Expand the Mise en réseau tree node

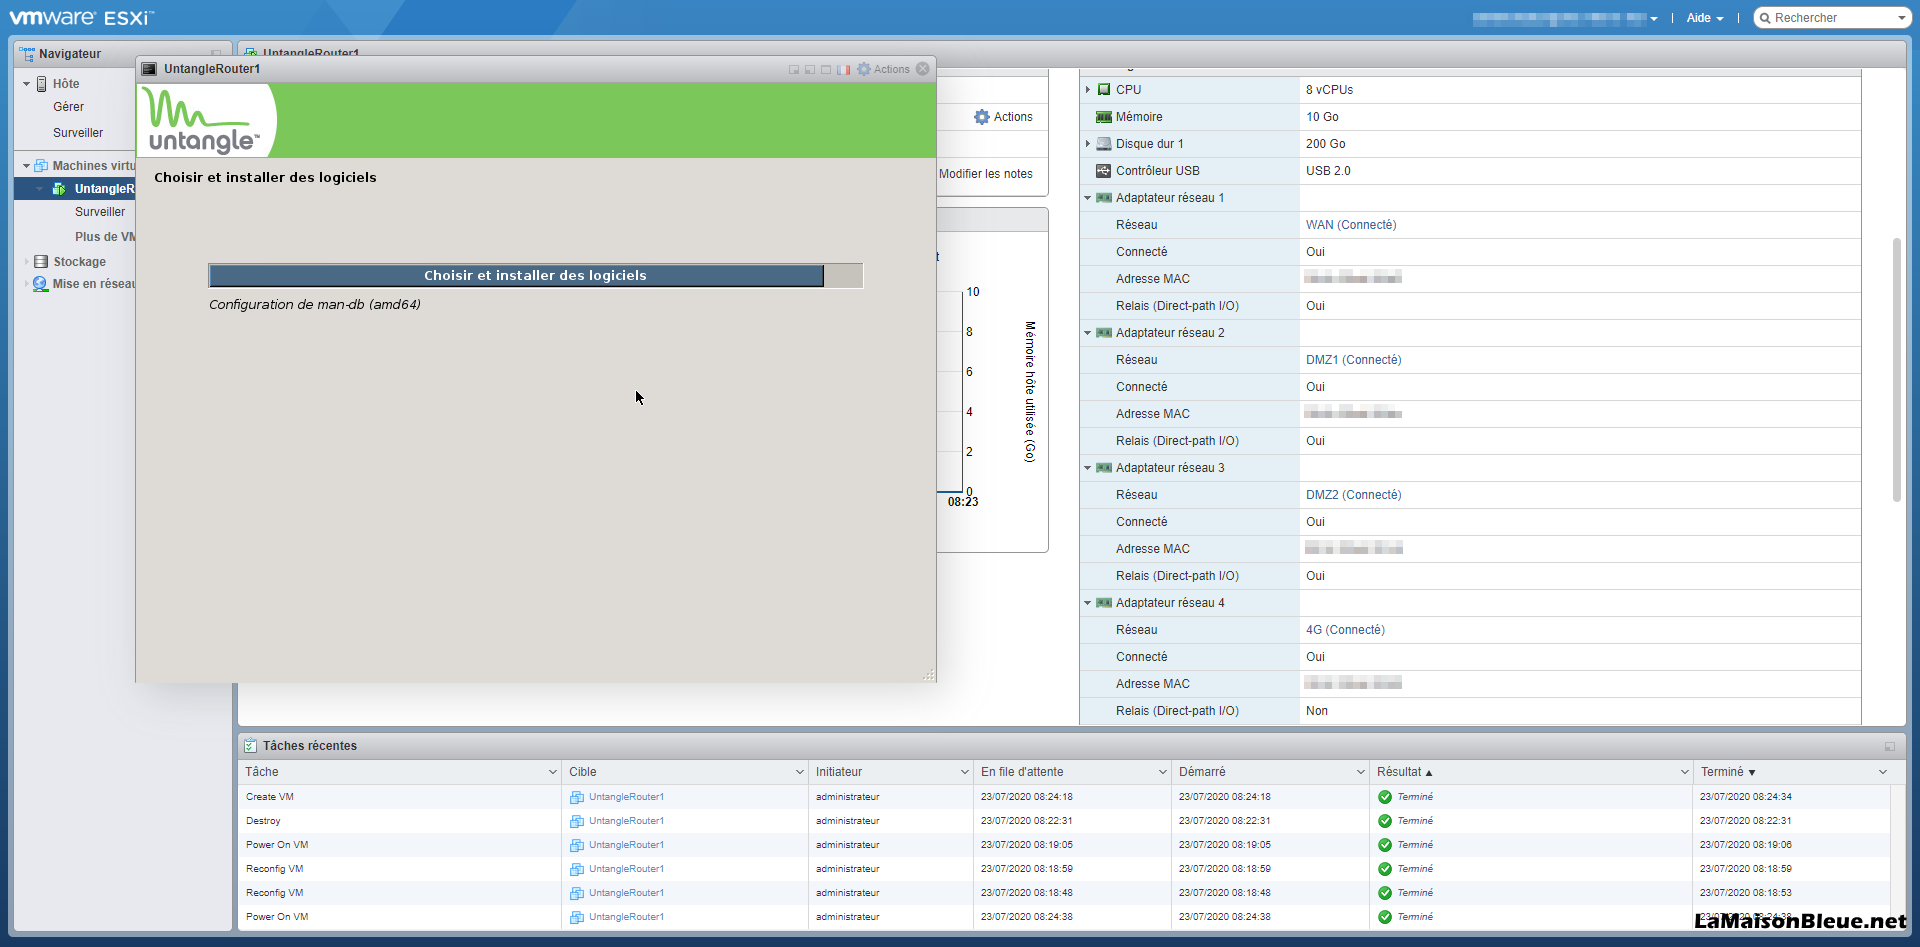[x=26, y=284]
